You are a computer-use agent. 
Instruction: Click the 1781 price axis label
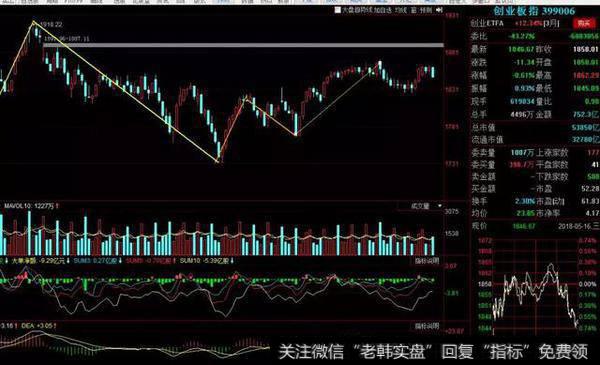click(x=452, y=127)
